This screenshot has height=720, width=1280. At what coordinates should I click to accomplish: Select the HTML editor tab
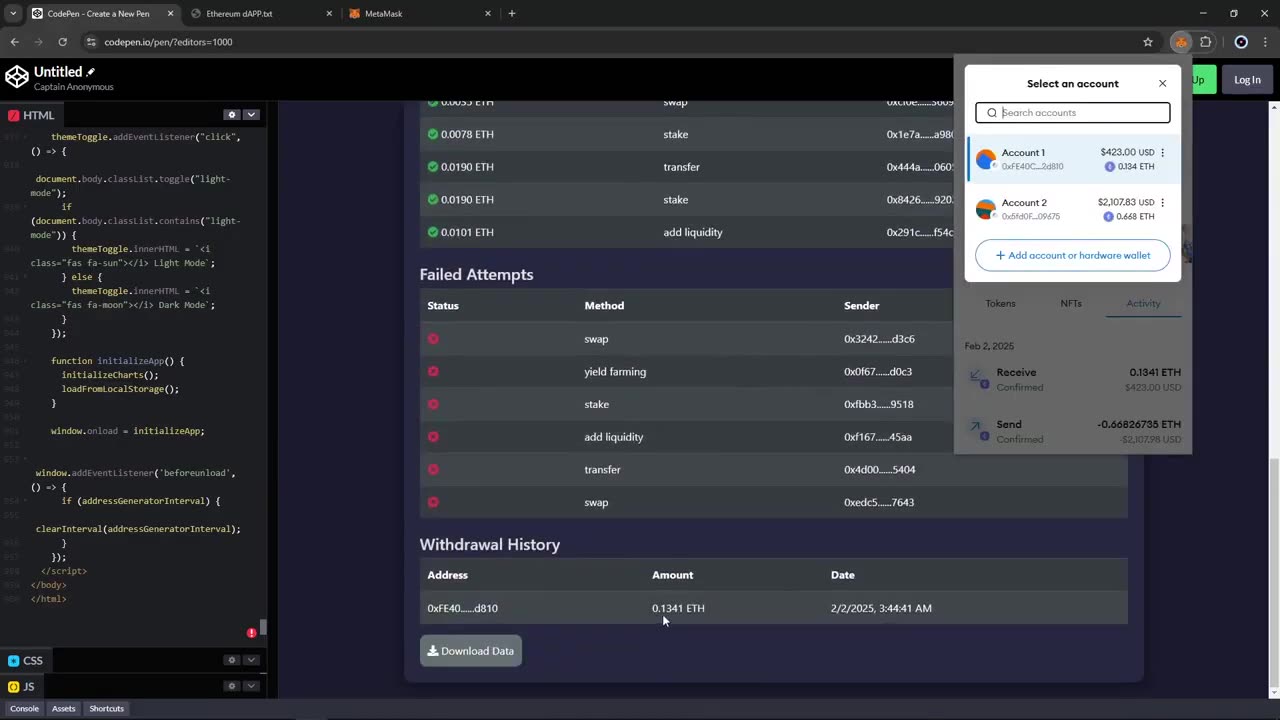coord(31,115)
